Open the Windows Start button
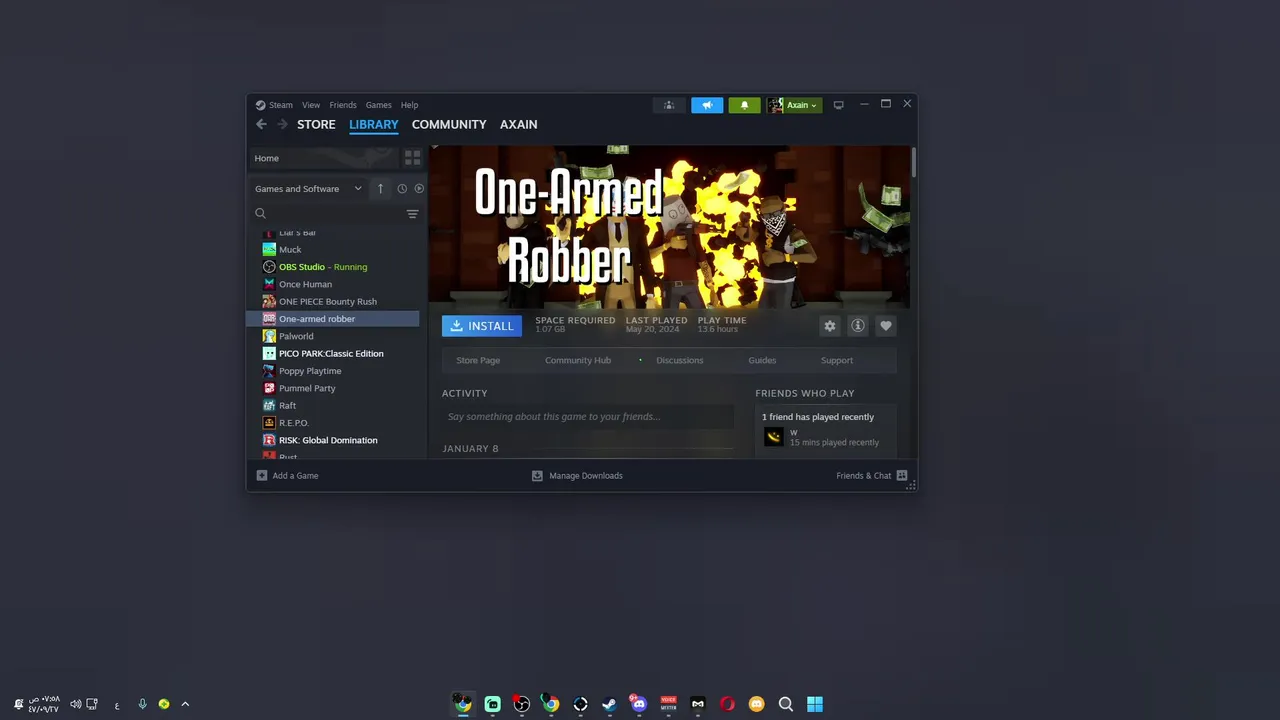Screen dimensions: 1280x720 pyautogui.click(x=815, y=704)
